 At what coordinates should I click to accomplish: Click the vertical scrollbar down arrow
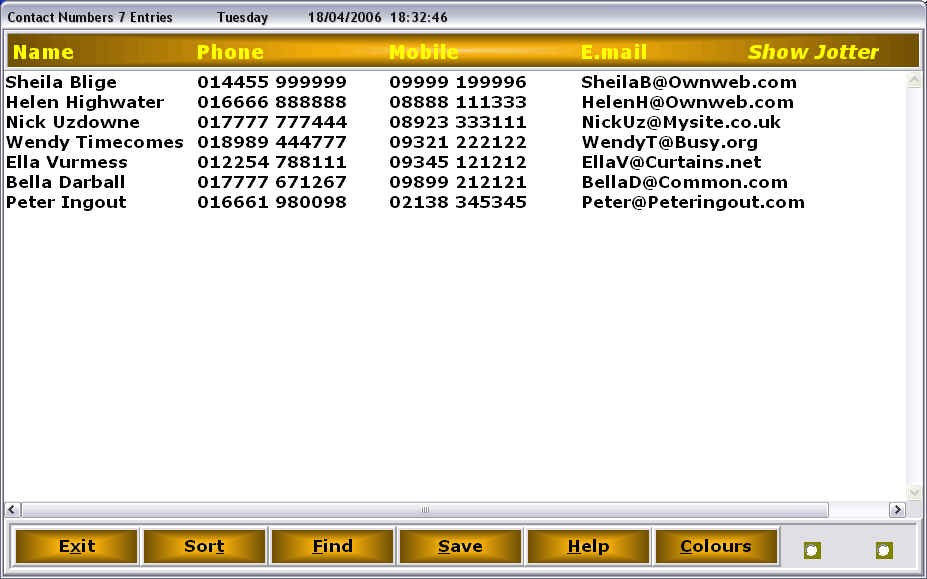coord(914,492)
